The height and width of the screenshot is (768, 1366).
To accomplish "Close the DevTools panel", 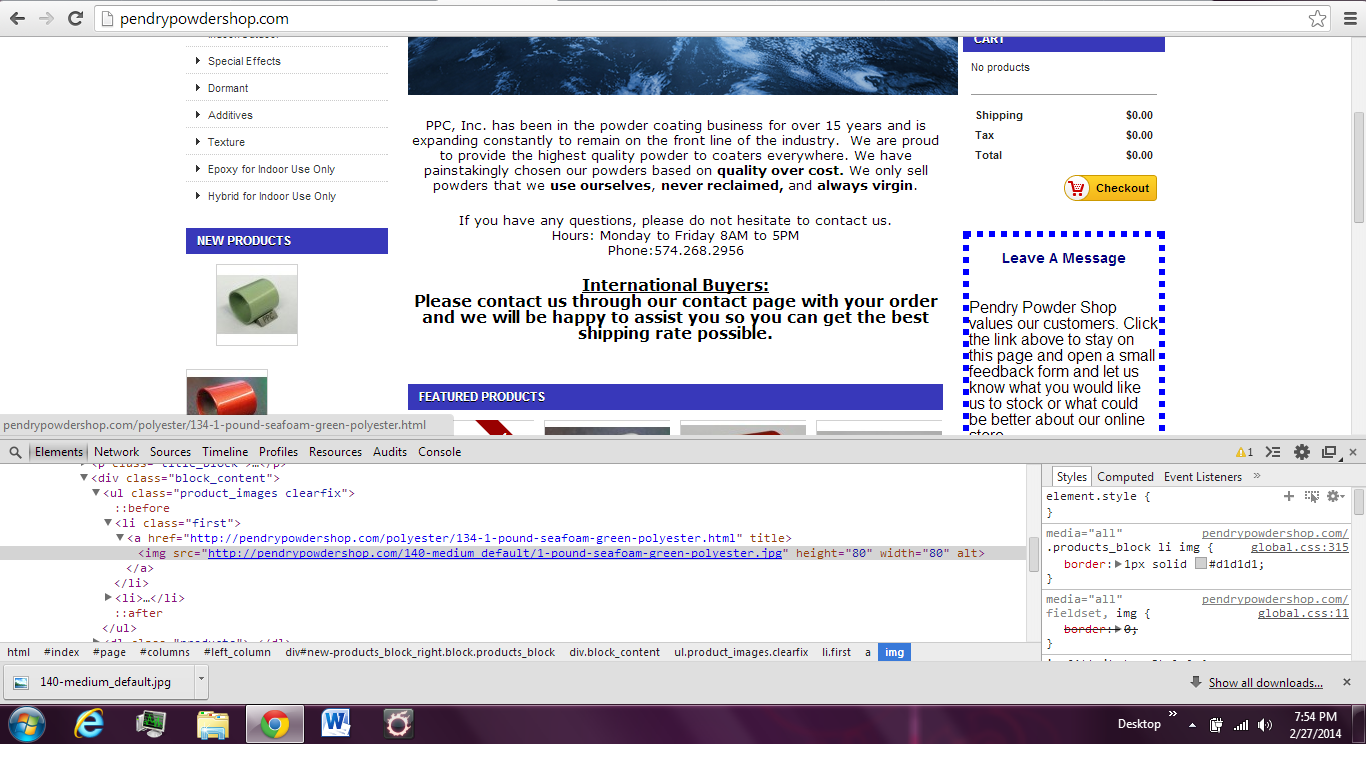I will pos(1353,452).
